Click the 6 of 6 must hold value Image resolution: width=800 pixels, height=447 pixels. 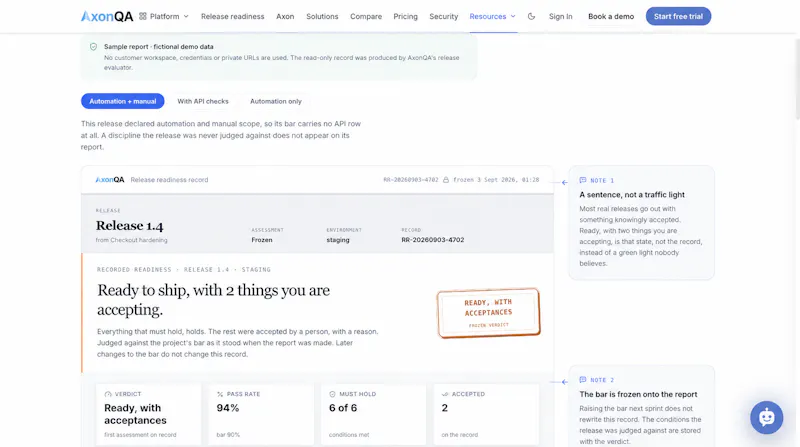click(x=343, y=408)
